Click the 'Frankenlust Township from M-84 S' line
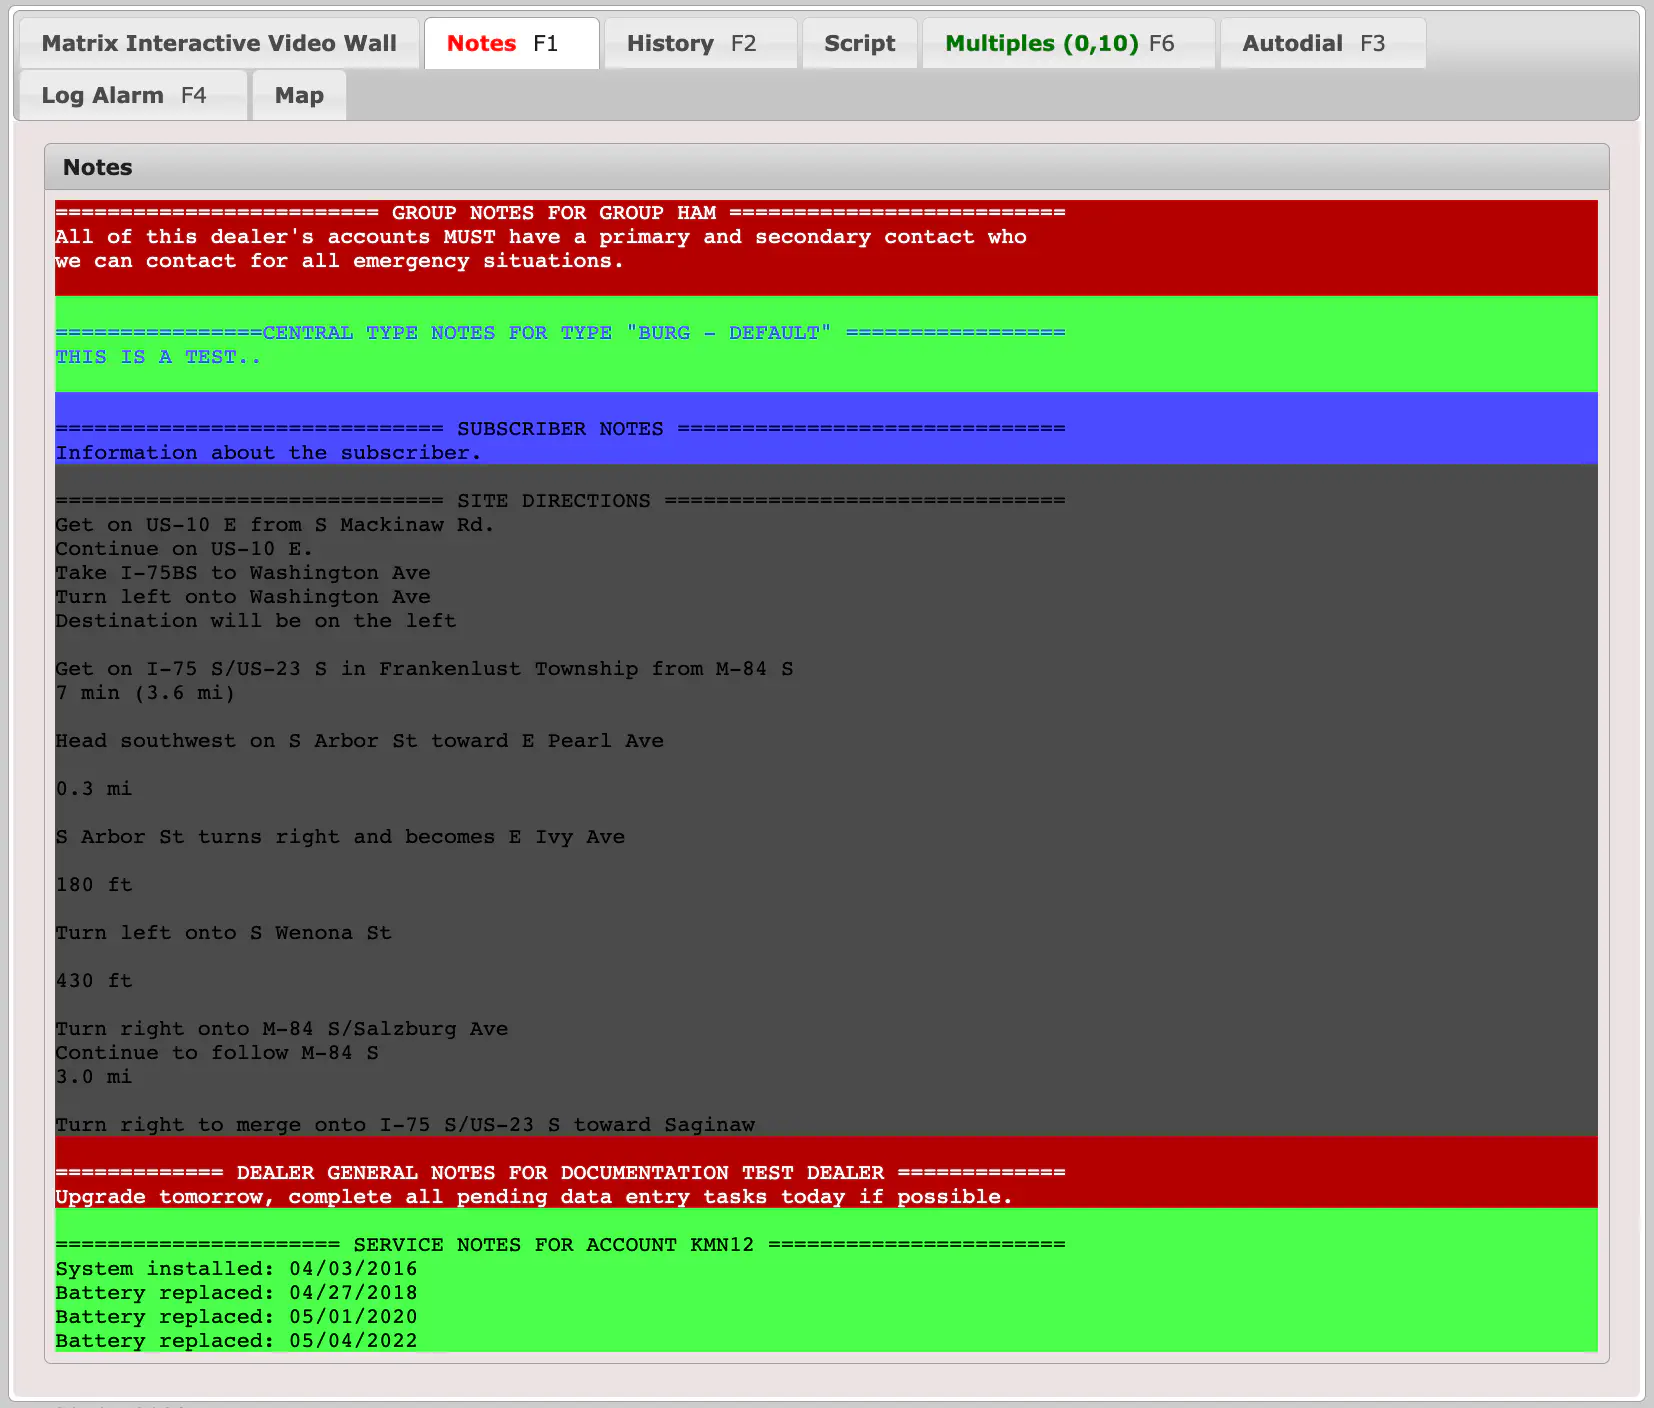 (424, 669)
